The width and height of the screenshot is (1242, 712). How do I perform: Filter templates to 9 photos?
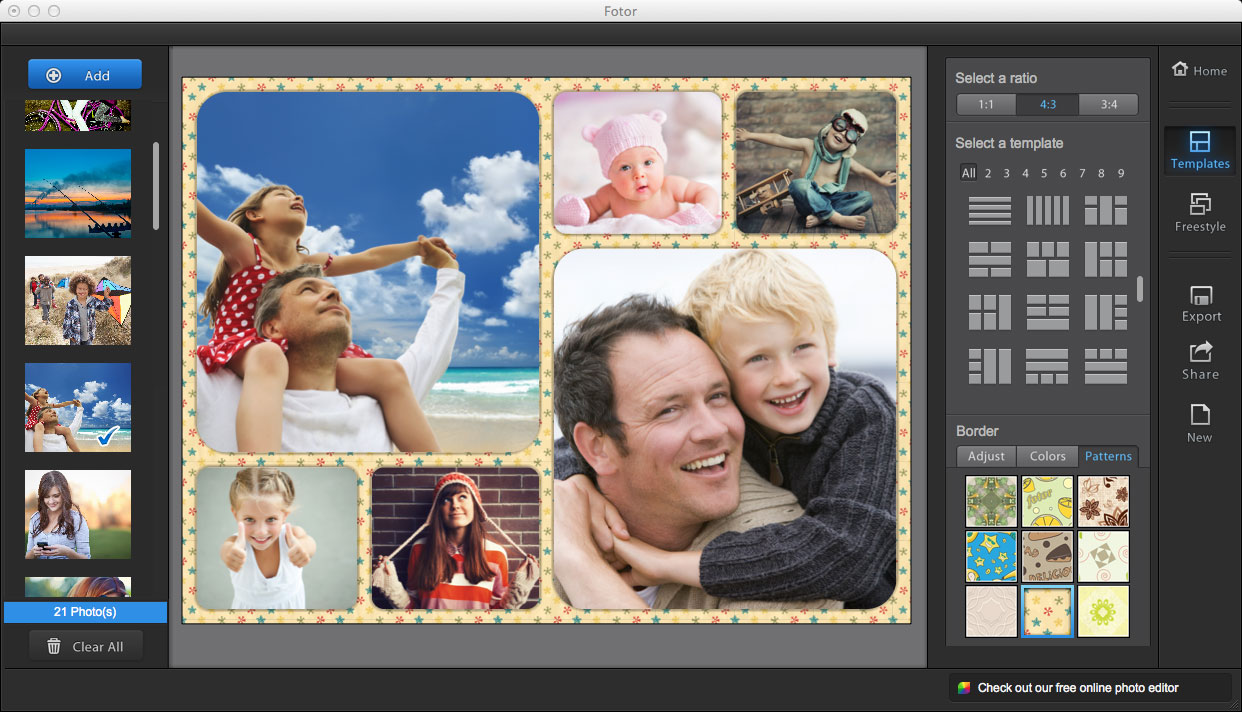click(x=1121, y=173)
